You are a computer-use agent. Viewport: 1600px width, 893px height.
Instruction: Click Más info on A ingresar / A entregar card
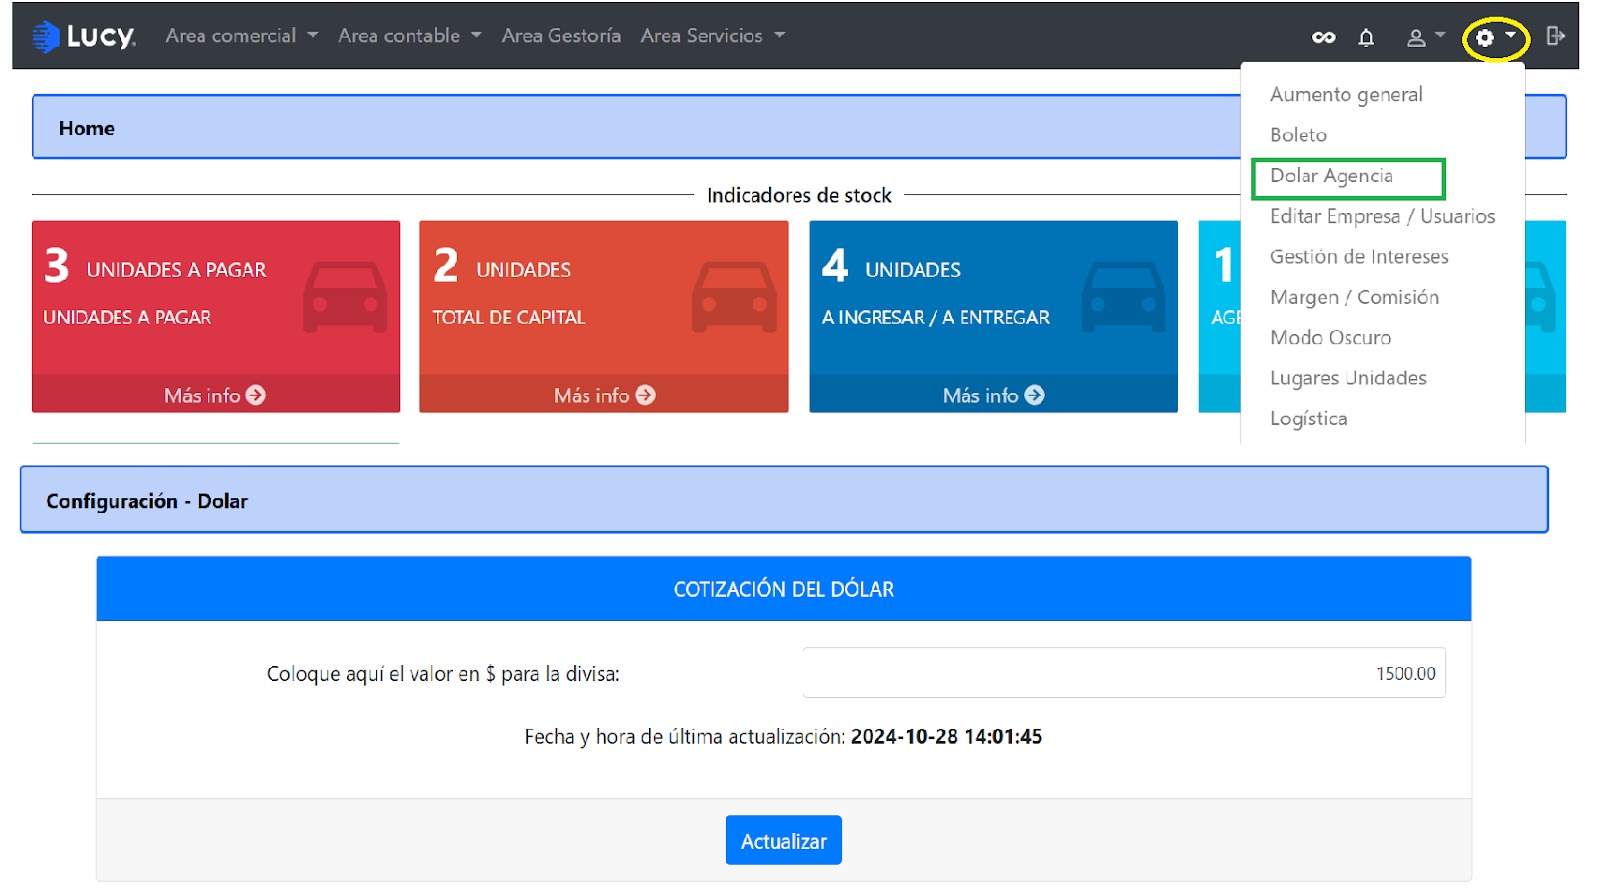pos(993,395)
